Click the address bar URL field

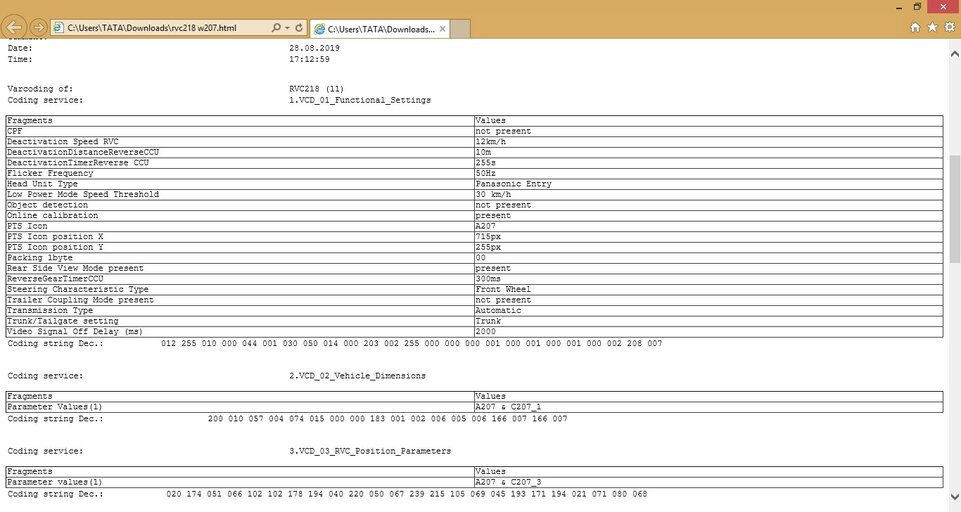tap(160, 27)
